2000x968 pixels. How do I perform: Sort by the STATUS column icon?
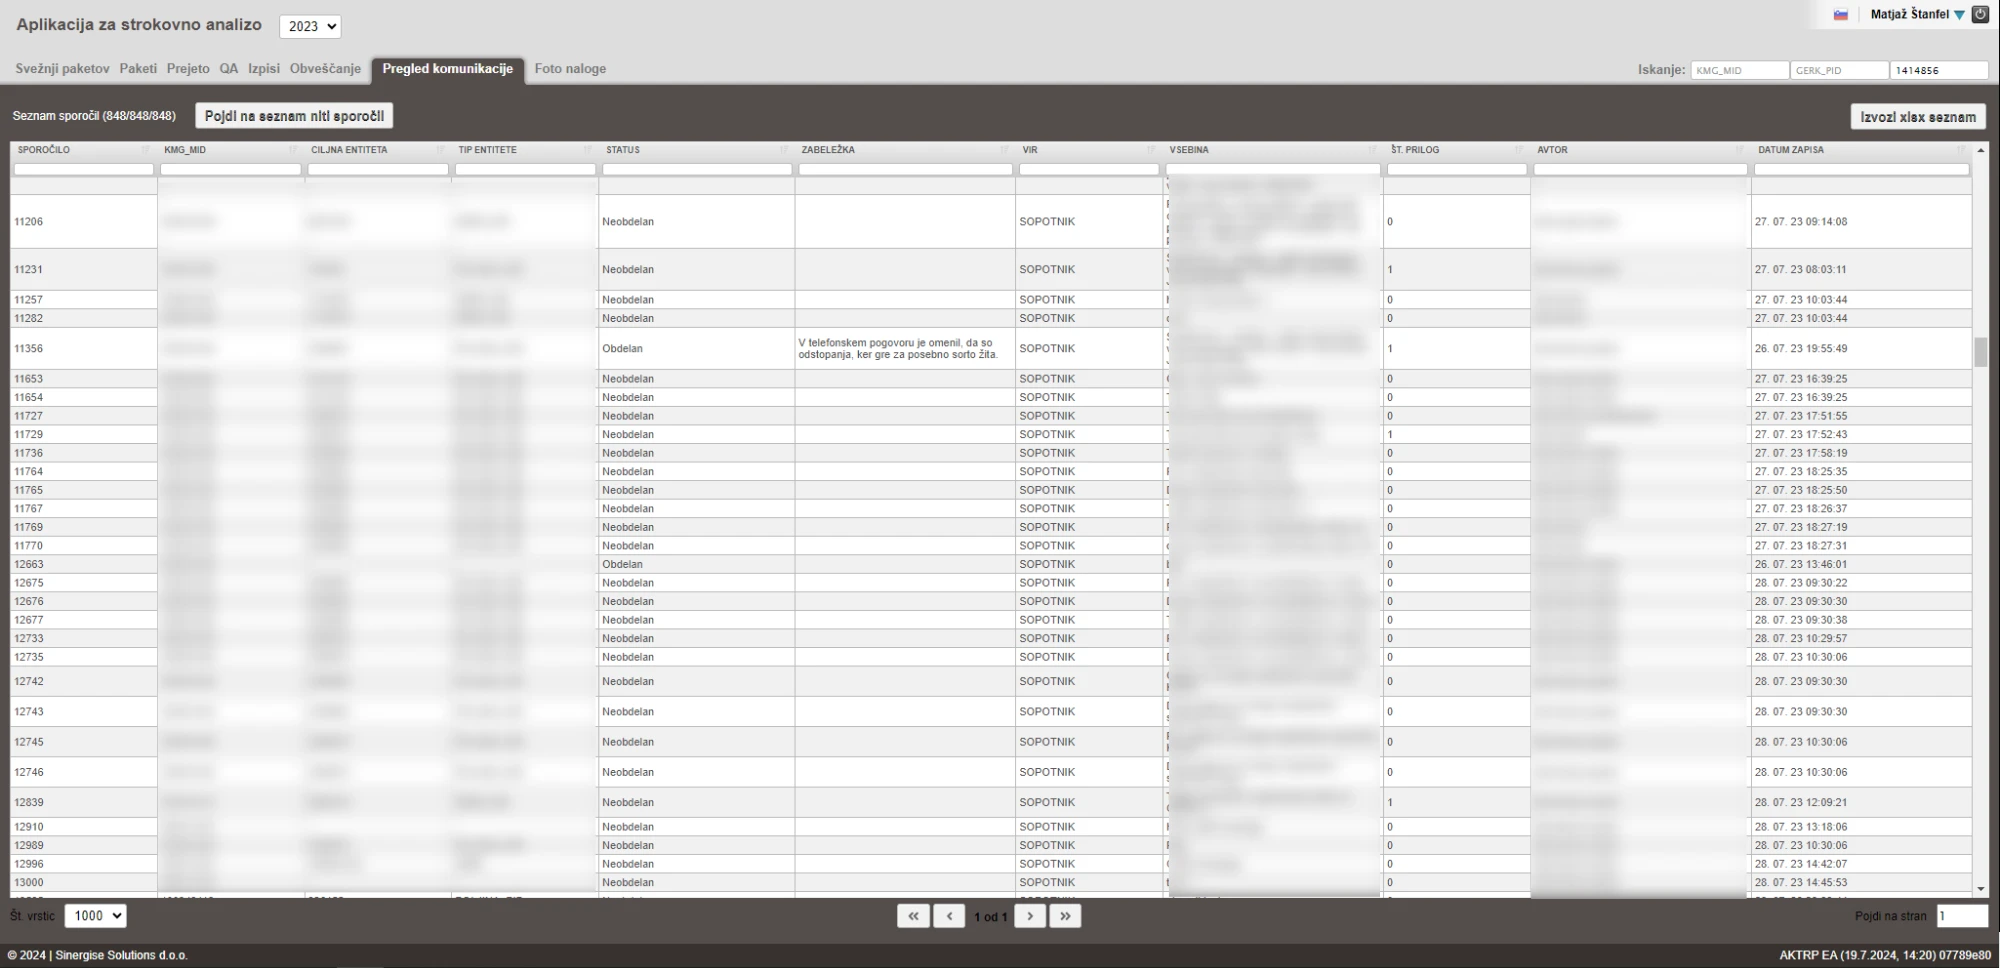click(x=784, y=150)
